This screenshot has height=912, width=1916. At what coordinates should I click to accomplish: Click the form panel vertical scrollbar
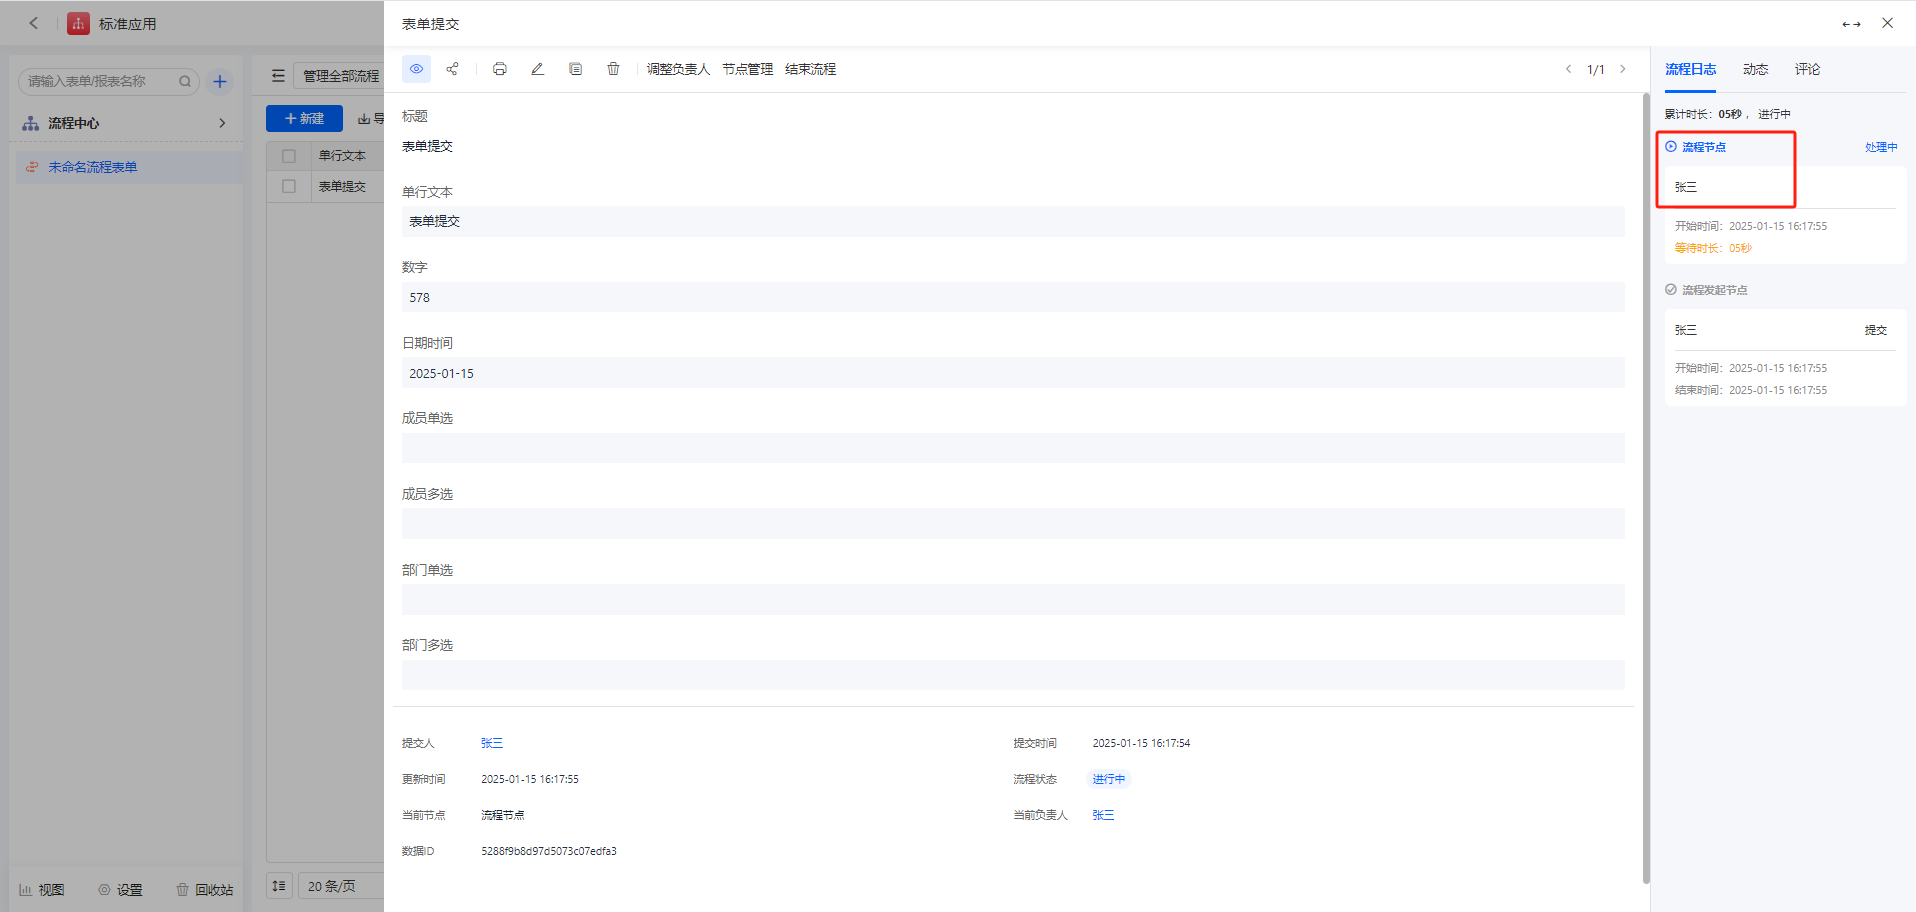pyautogui.click(x=1646, y=488)
